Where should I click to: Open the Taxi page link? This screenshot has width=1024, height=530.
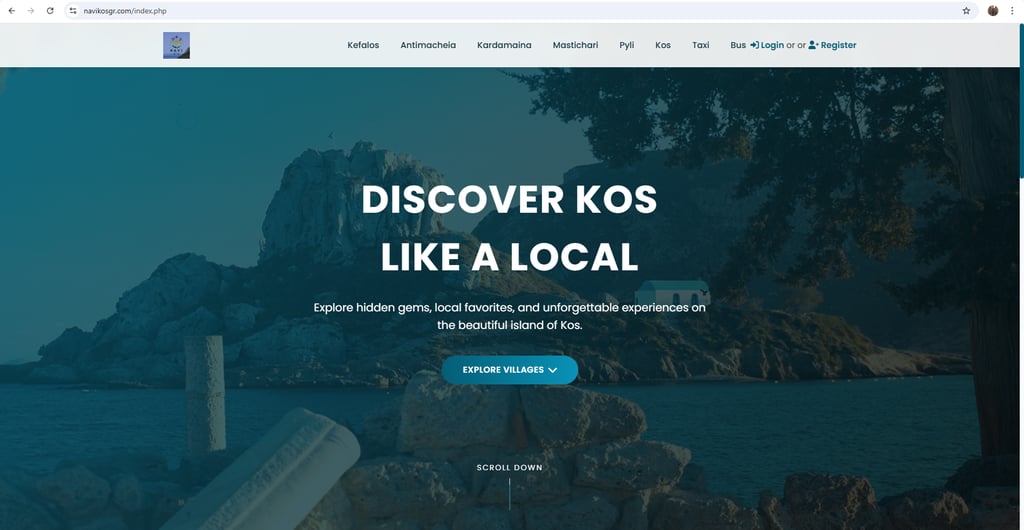[x=701, y=45]
